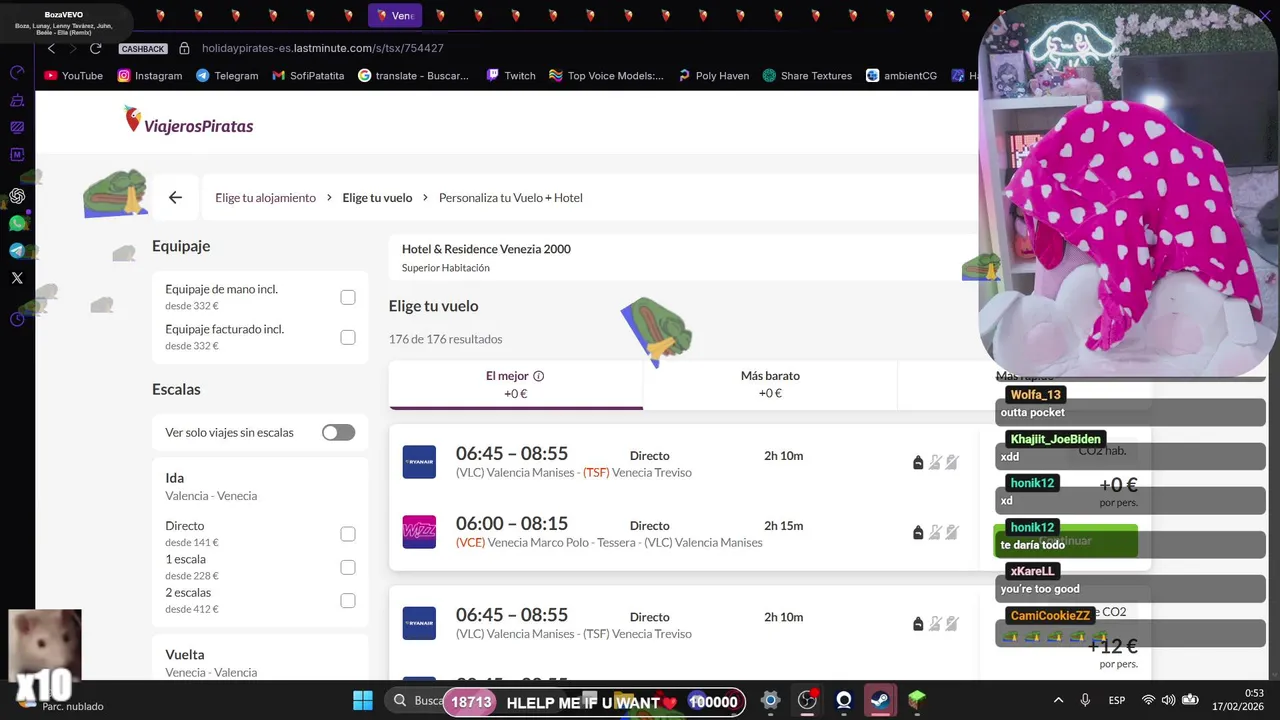The image size is (1280, 720).
Task: Click Ryanair logo on first flight card
Action: pyautogui.click(x=419, y=462)
